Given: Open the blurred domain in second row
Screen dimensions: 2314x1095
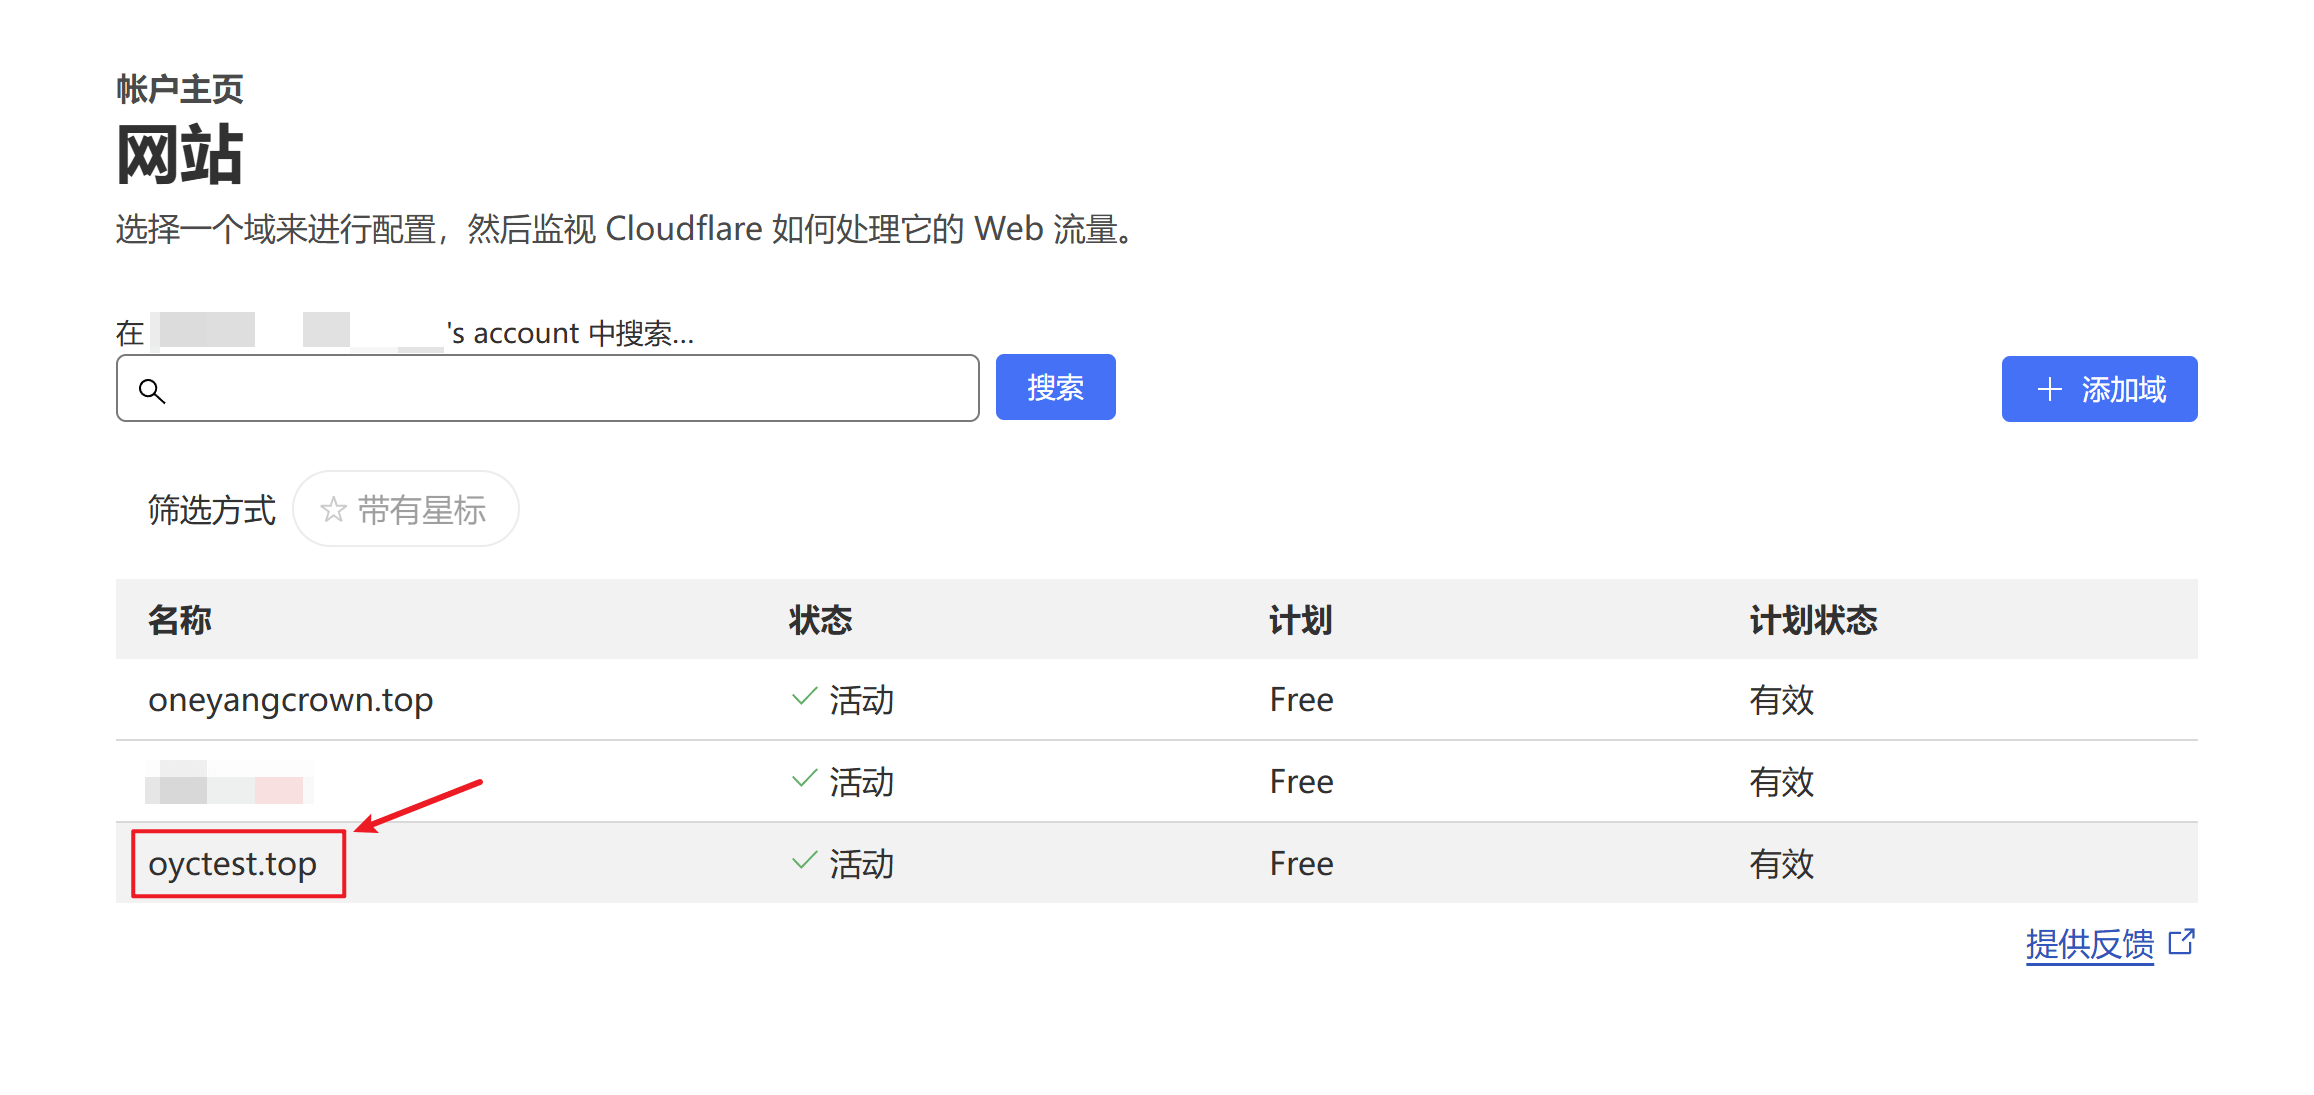Looking at the screenshot, I should [x=228, y=782].
